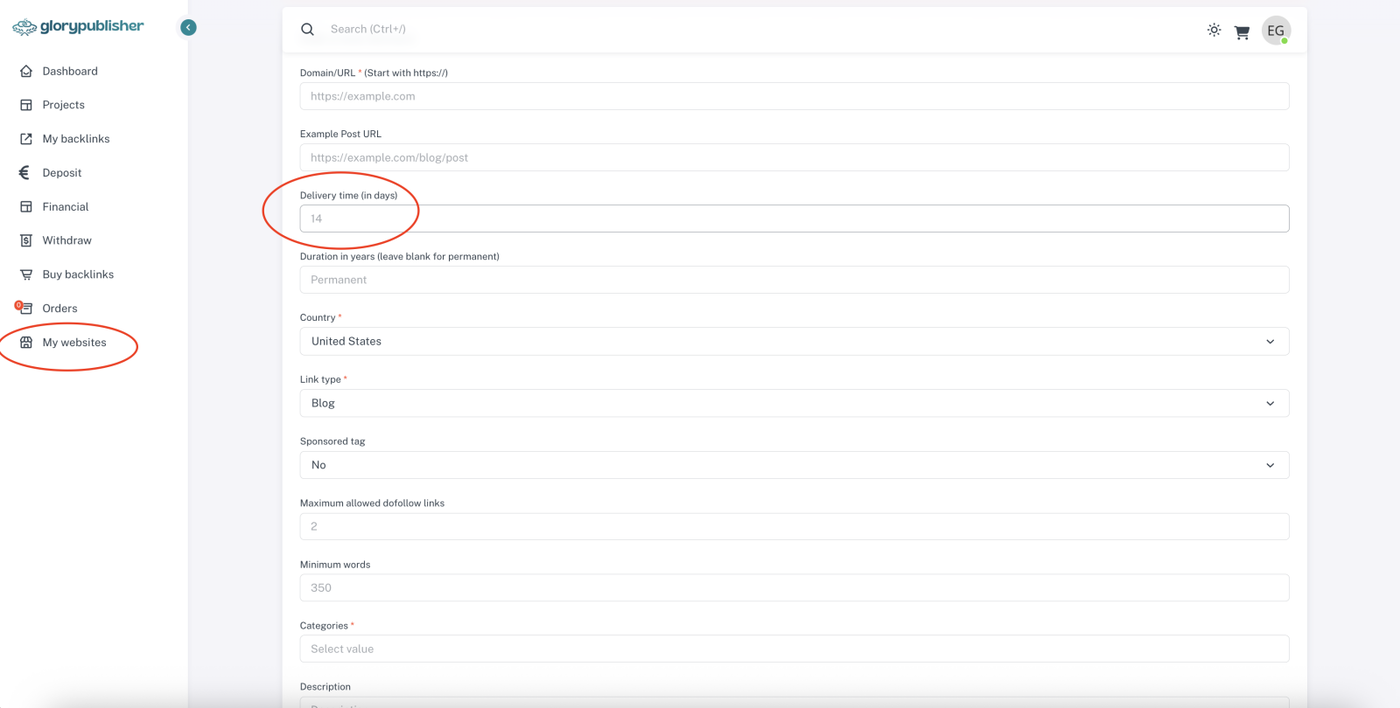Image resolution: width=1400 pixels, height=708 pixels.
Task: Click the Example Post URL field
Action: tap(794, 157)
